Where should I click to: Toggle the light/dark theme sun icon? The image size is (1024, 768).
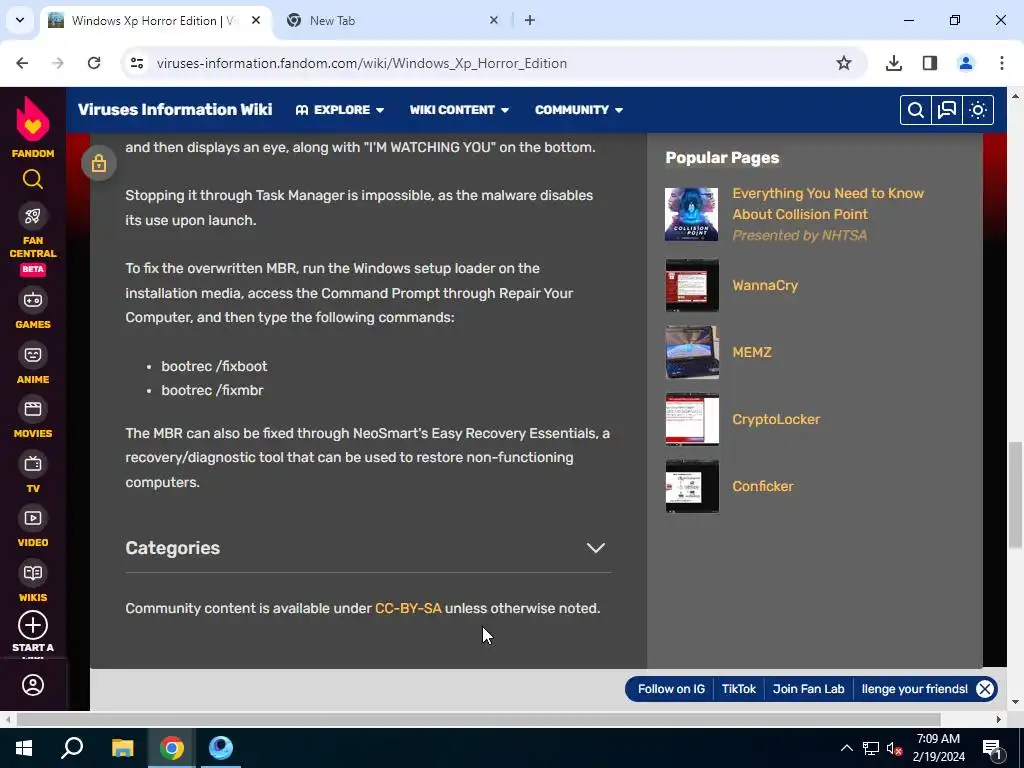coord(978,110)
